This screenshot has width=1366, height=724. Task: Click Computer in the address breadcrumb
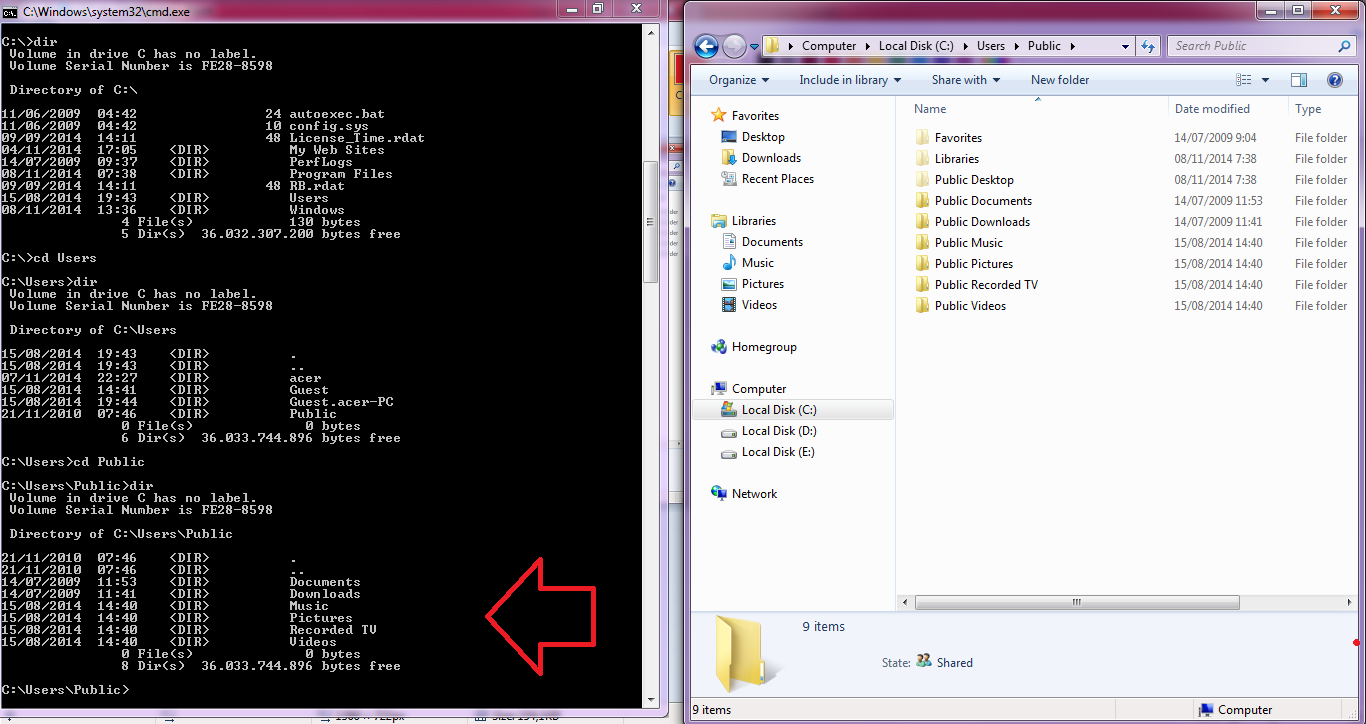[x=829, y=46]
